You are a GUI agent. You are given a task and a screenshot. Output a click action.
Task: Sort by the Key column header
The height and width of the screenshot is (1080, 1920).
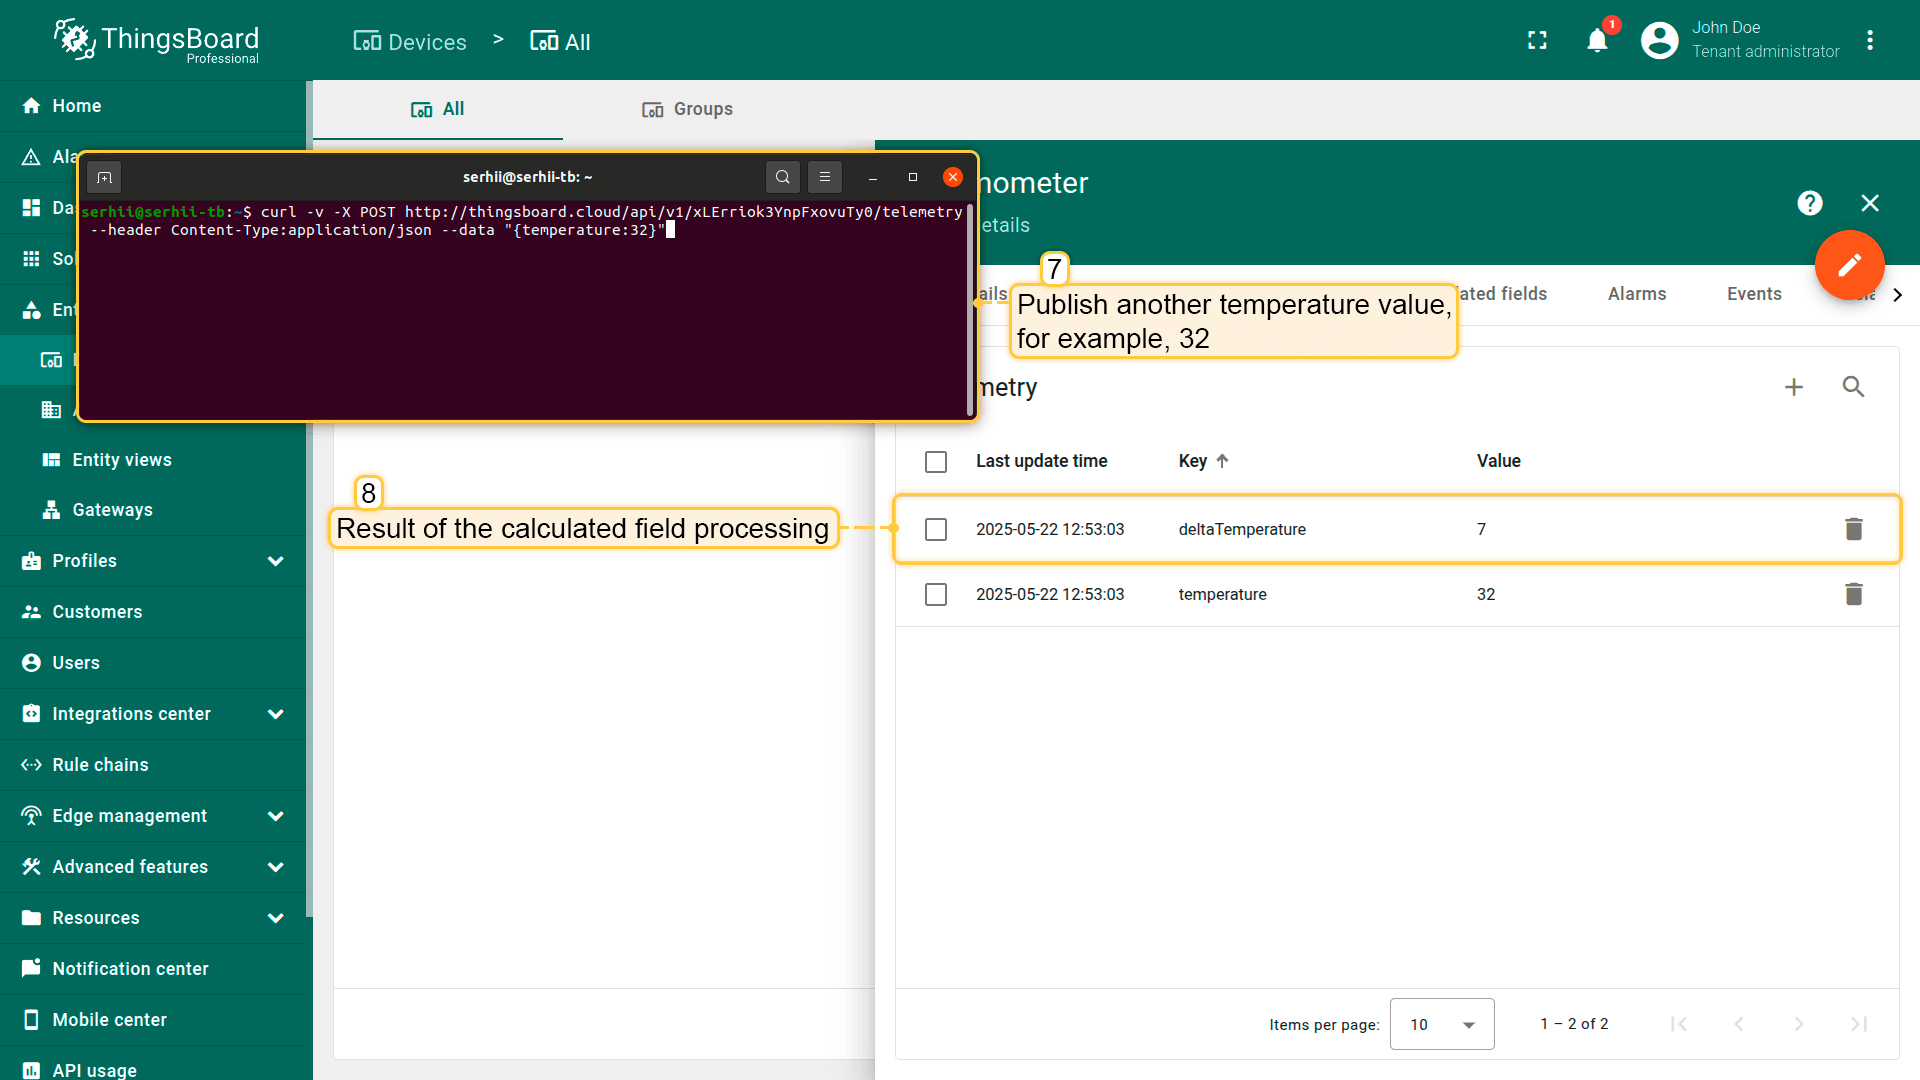pos(1194,461)
